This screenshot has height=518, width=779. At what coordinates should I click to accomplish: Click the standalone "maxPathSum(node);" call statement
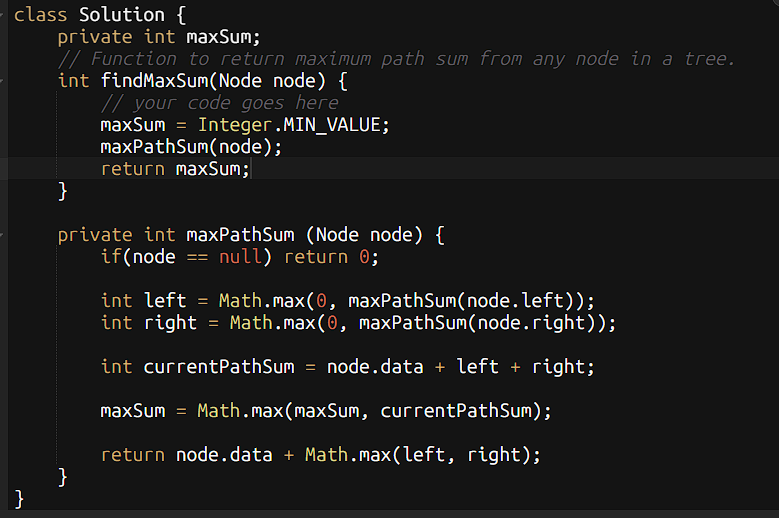tap(191, 147)
